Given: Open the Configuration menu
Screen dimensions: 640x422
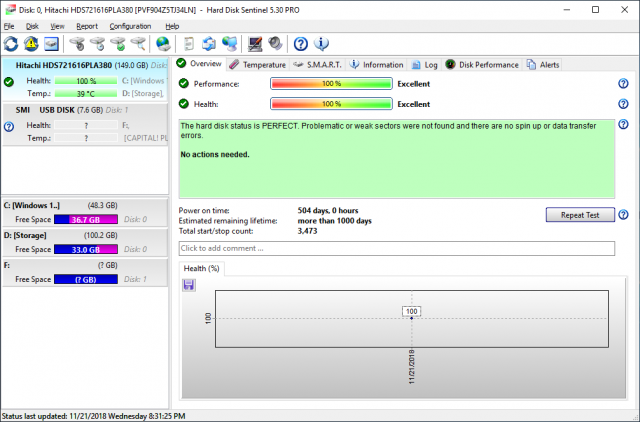Looking at the screenshot, I should pos(130,25).
